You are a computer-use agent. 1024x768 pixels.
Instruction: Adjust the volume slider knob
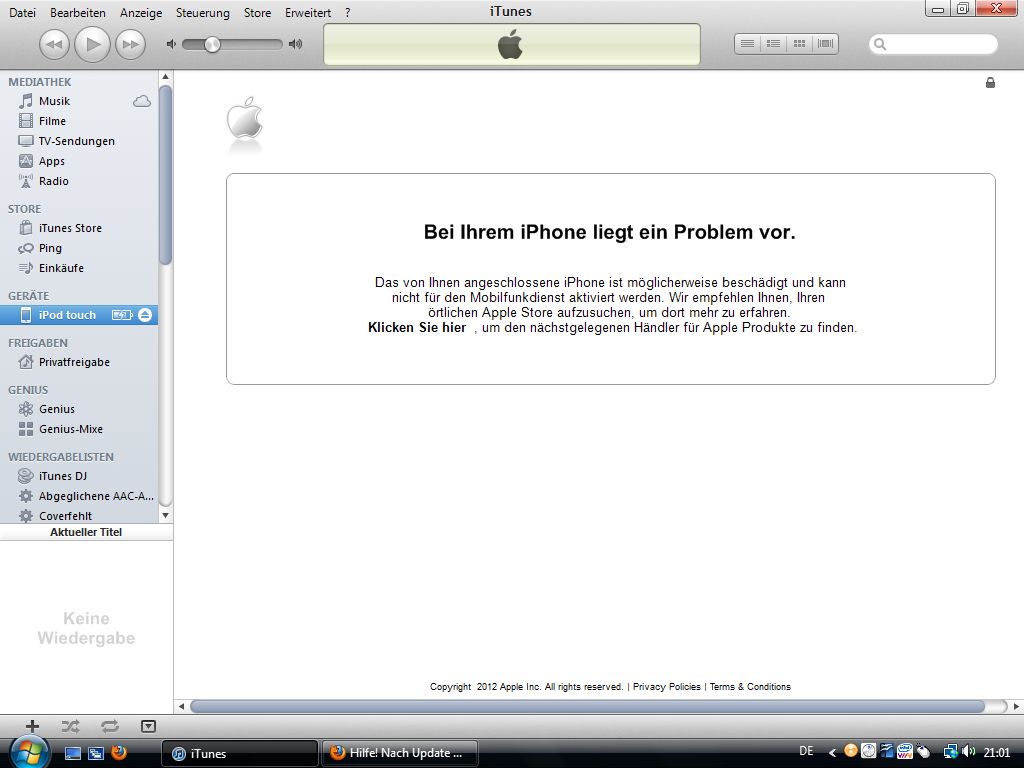click(x=212, y=44)
